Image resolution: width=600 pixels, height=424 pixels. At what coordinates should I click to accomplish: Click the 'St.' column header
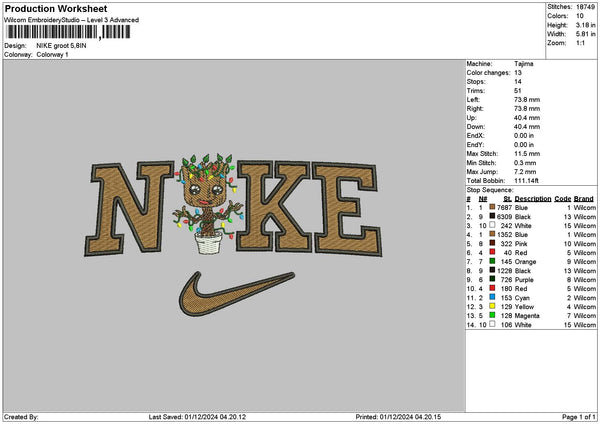pos(507,199)
